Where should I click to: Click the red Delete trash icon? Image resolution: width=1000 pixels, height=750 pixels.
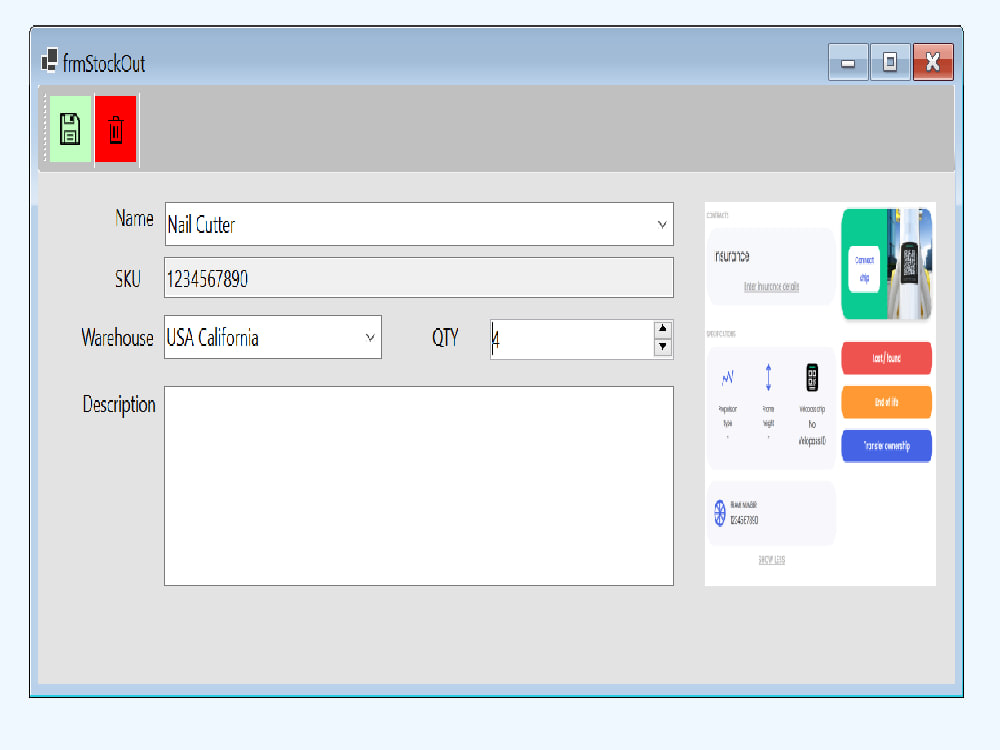click(115, 129)
